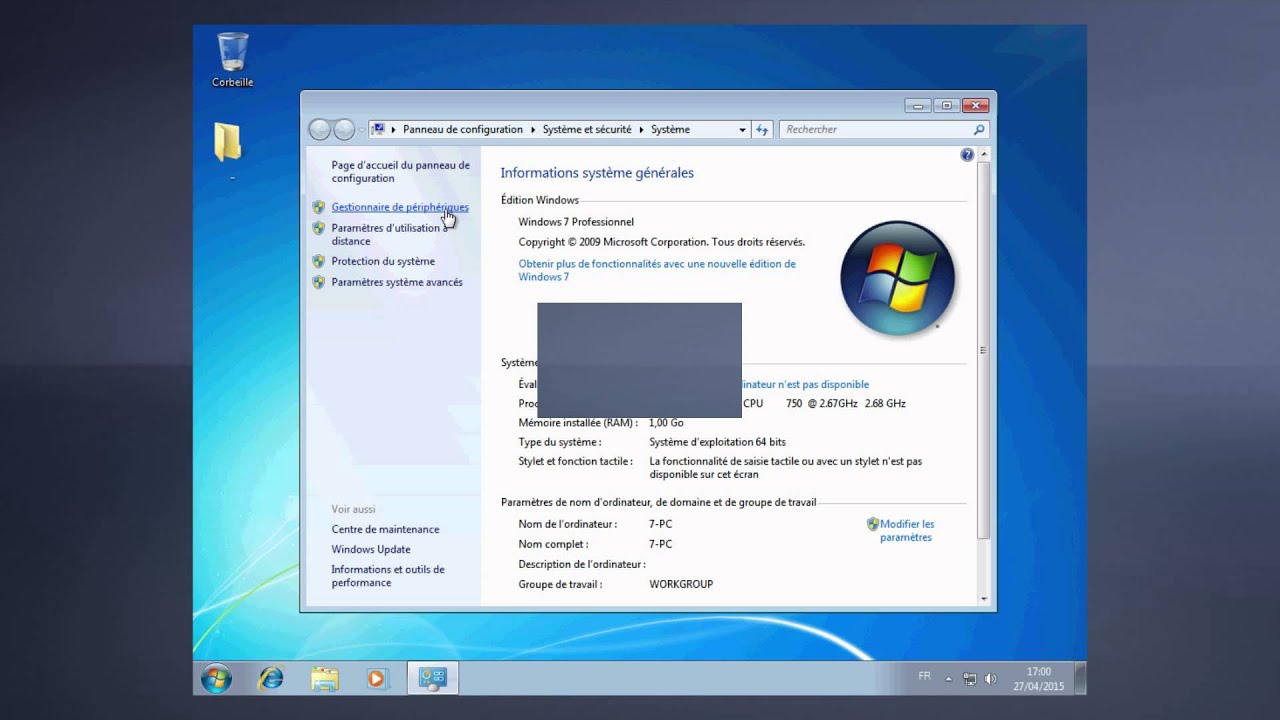Open Protection du système link
The image size is (1280, 720).
[383, 261]
